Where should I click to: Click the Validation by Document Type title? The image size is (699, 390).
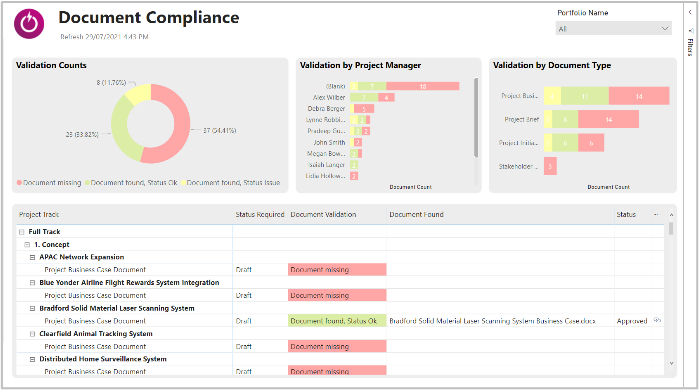pyautogui.click(x=552, y=65)
